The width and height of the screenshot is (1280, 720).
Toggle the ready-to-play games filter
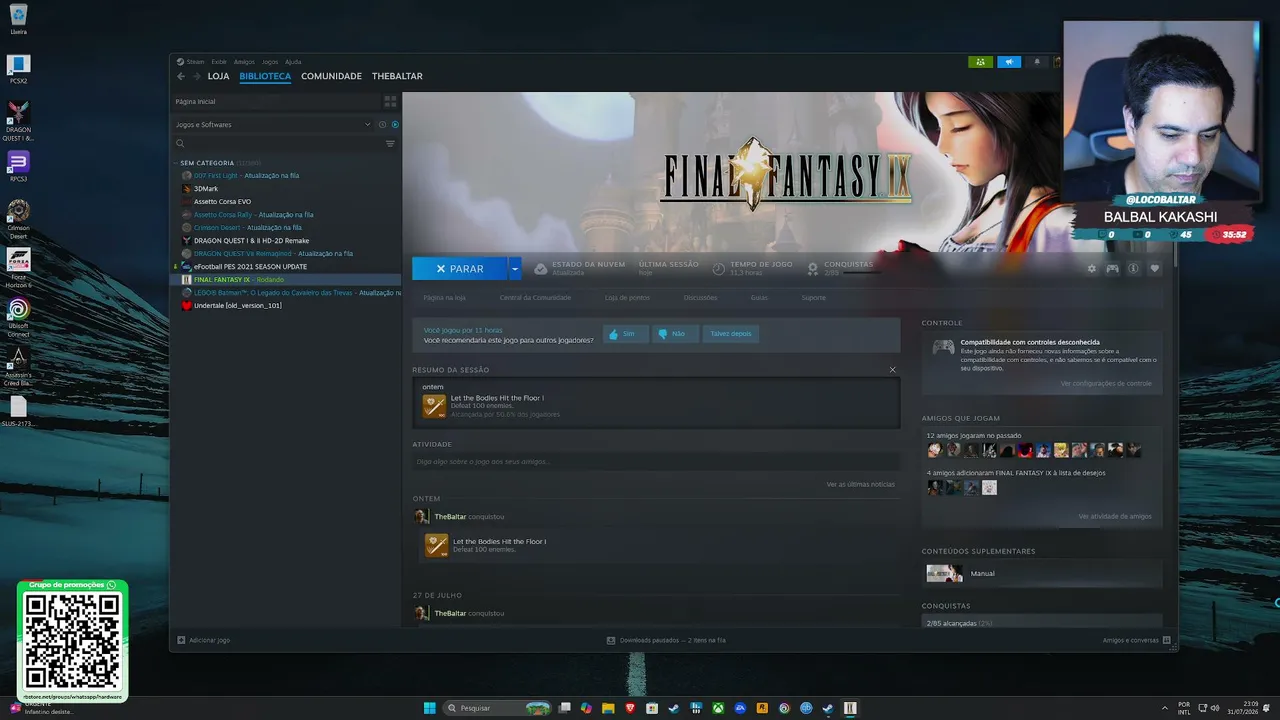tap(395, 125)
